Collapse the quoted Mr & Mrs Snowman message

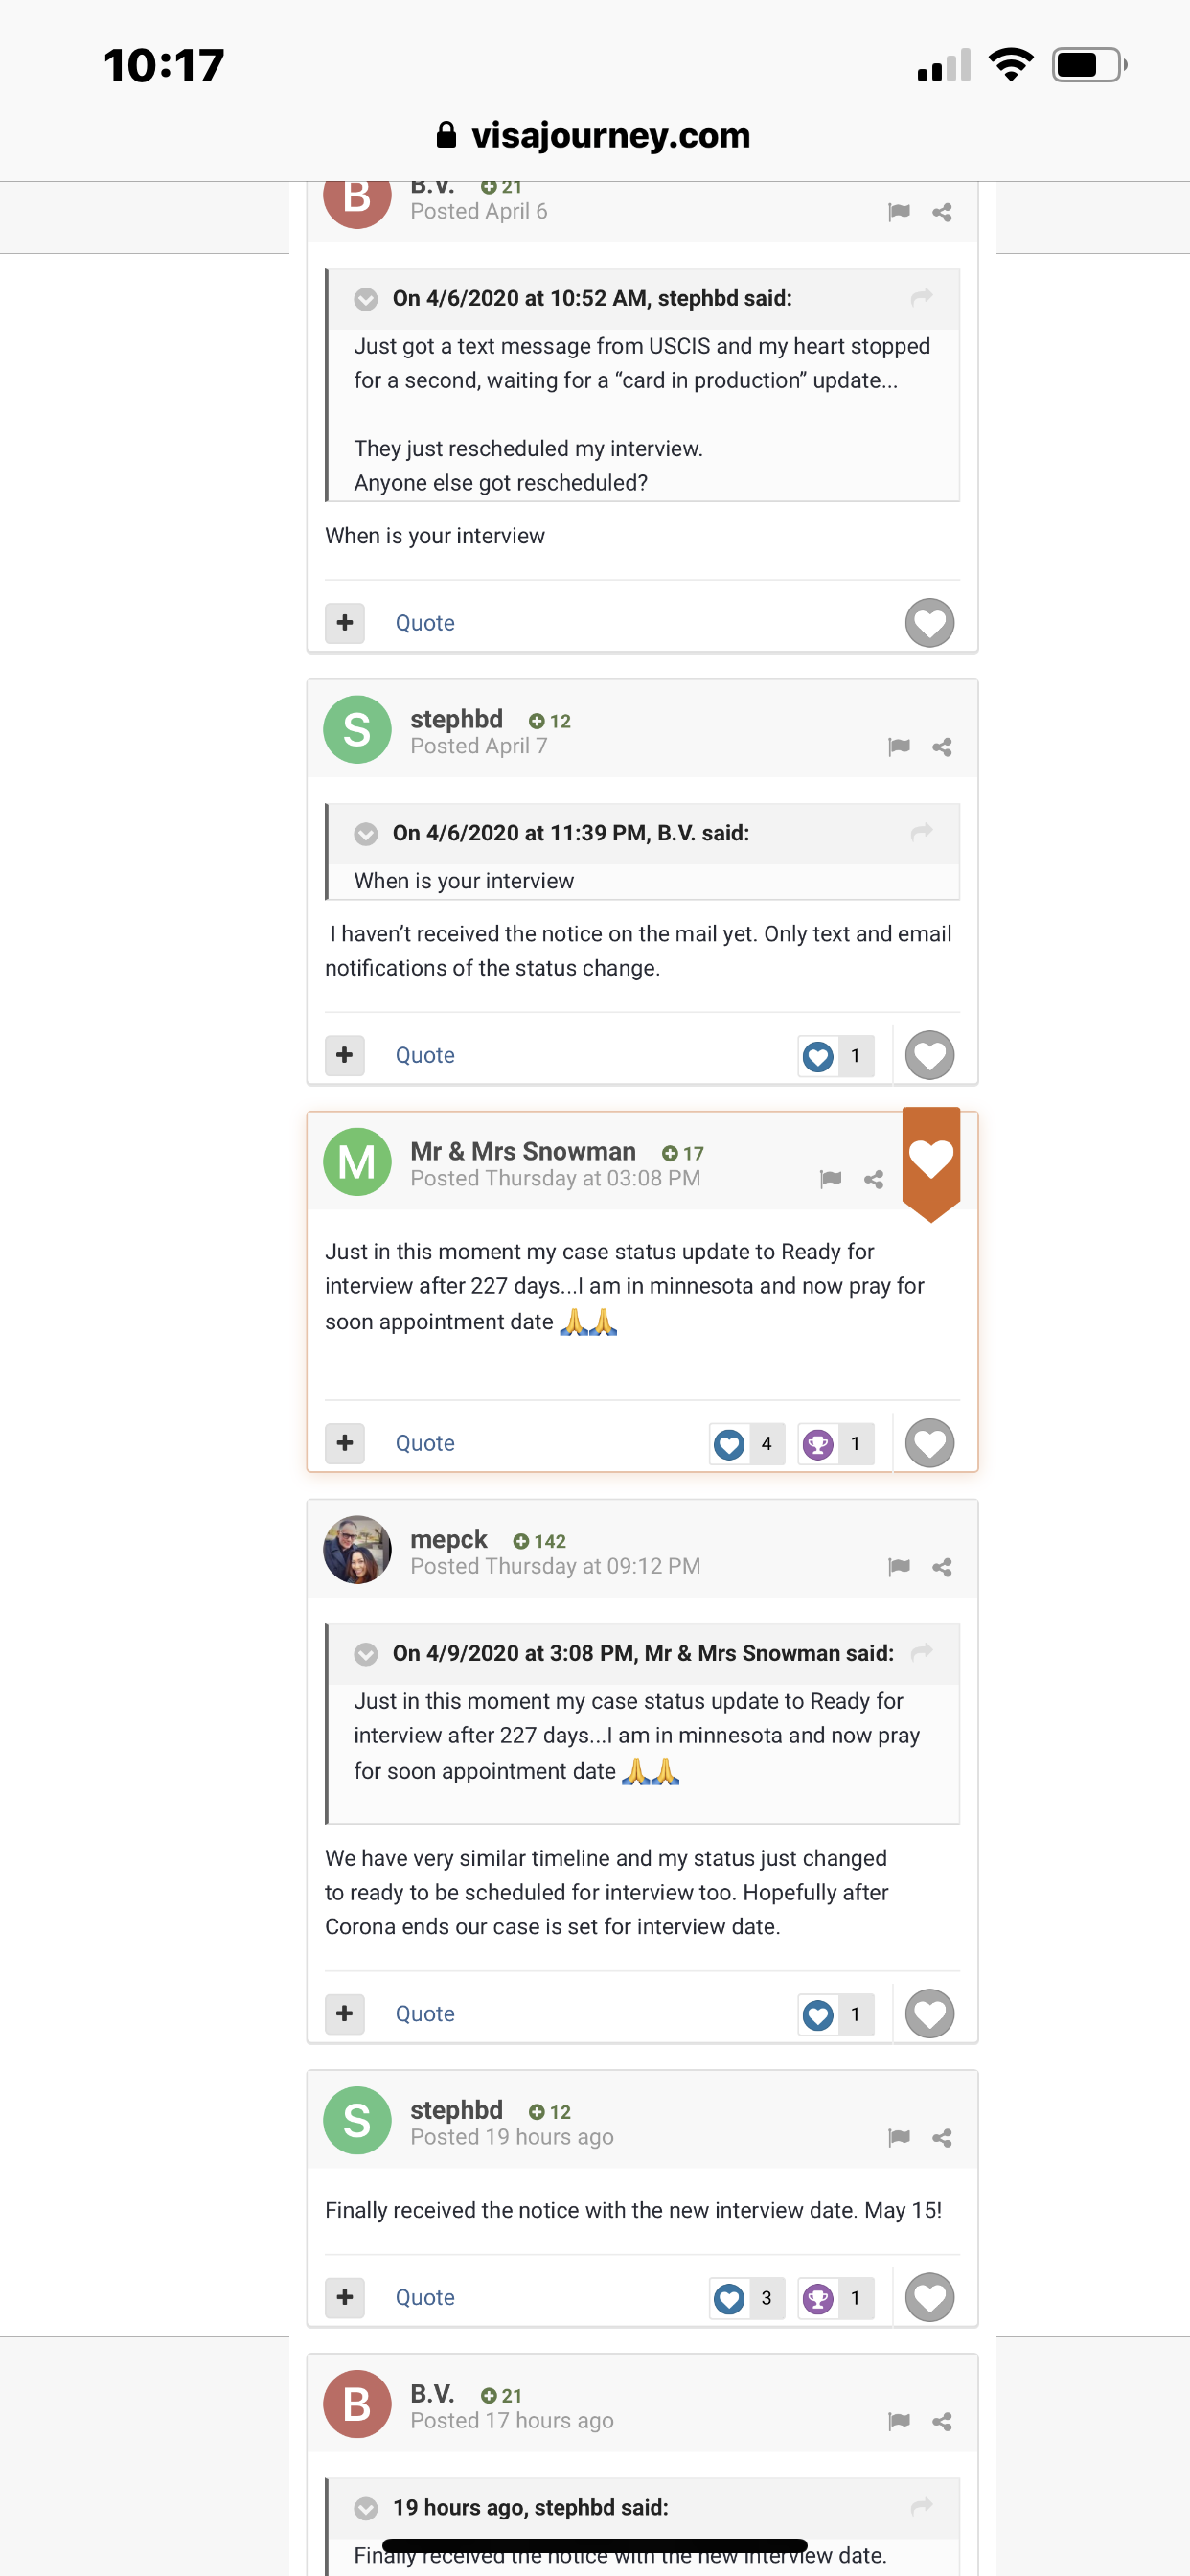(x=366, y=1654)
